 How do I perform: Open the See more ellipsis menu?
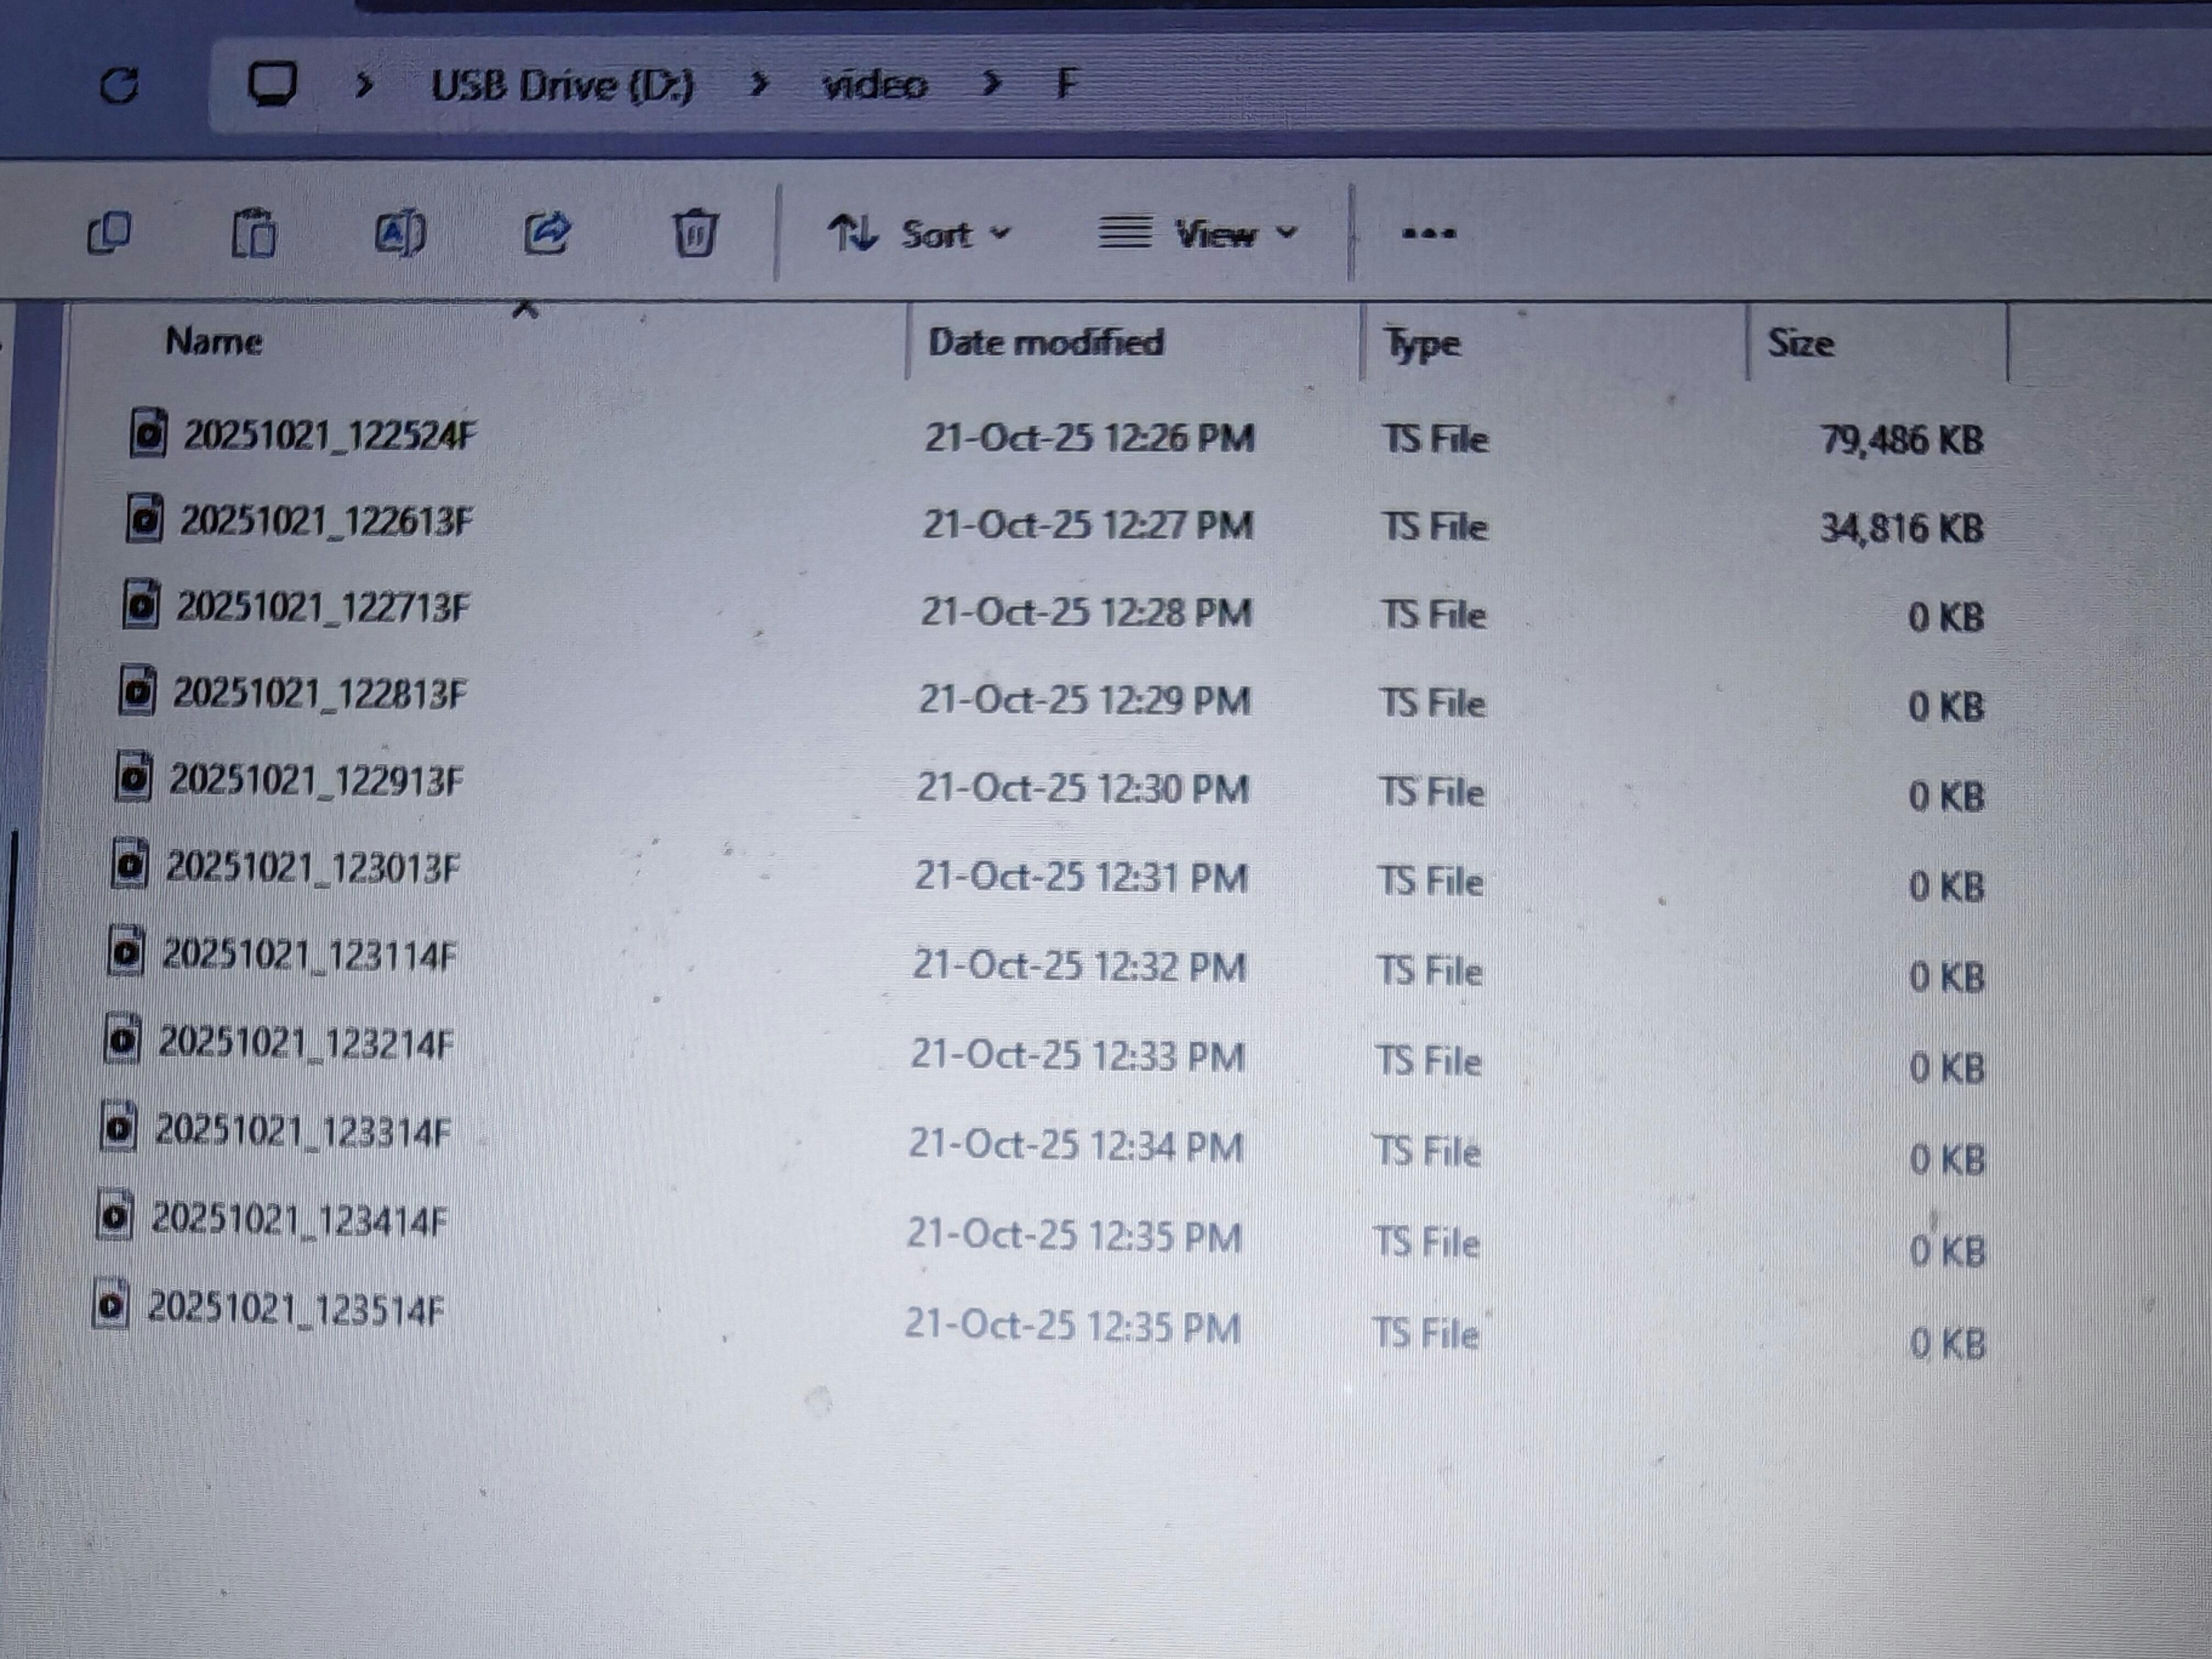click(x=1428, y=234)
